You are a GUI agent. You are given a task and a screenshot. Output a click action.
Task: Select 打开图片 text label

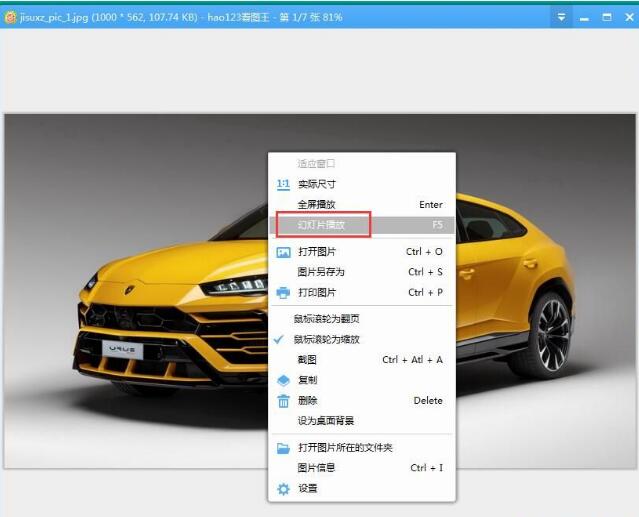coord(317,252)
